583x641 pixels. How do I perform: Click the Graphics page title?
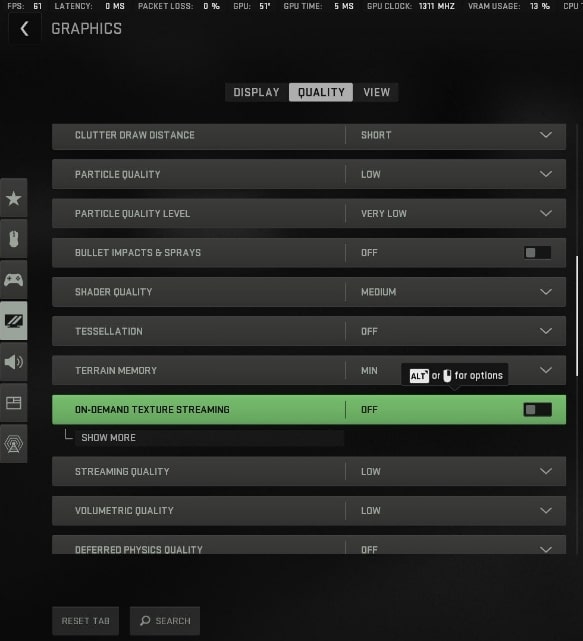point(86,29)
